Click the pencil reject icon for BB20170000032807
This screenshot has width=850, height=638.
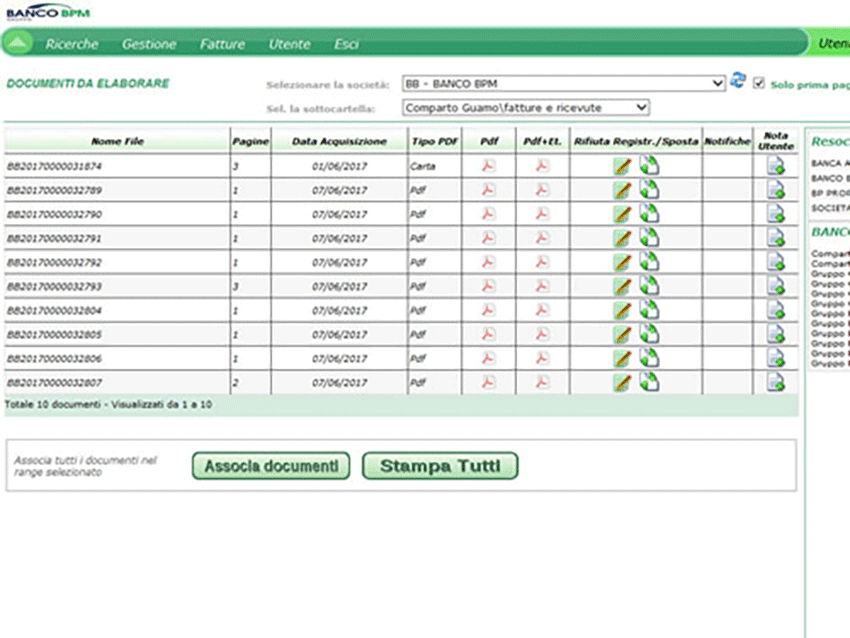pyautogui.click(x=622, y=383)
